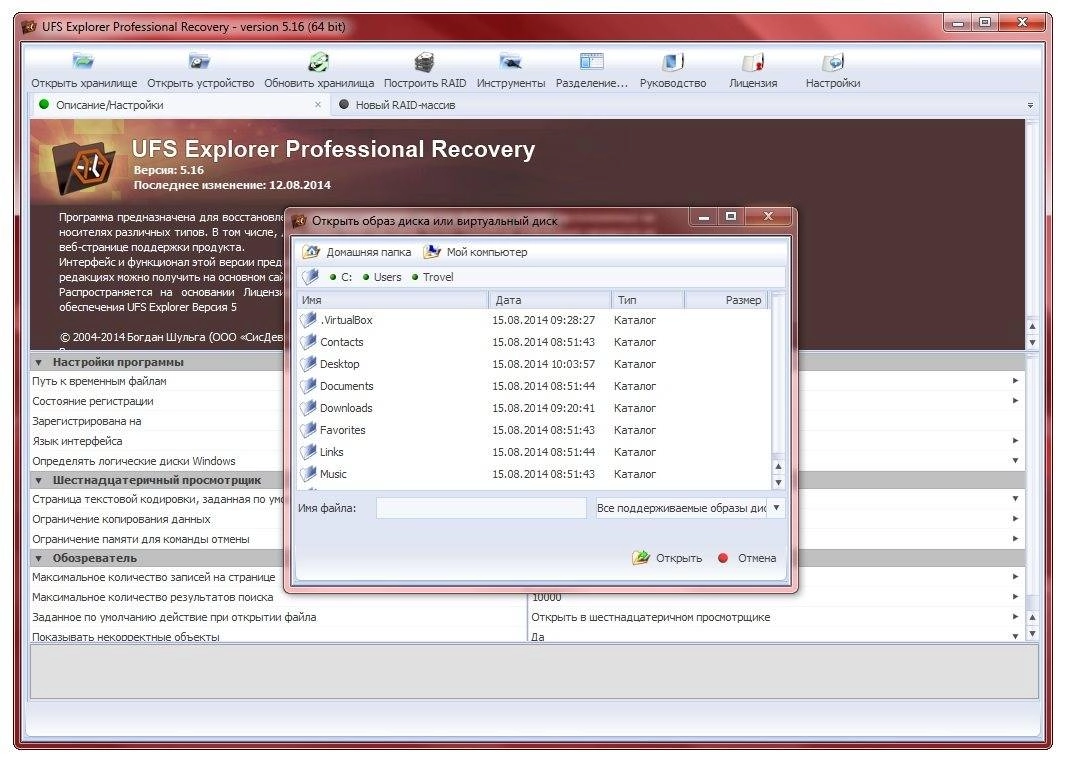
Task: Collapse the Настройки программы section
Action: click(x=39, y=362)
